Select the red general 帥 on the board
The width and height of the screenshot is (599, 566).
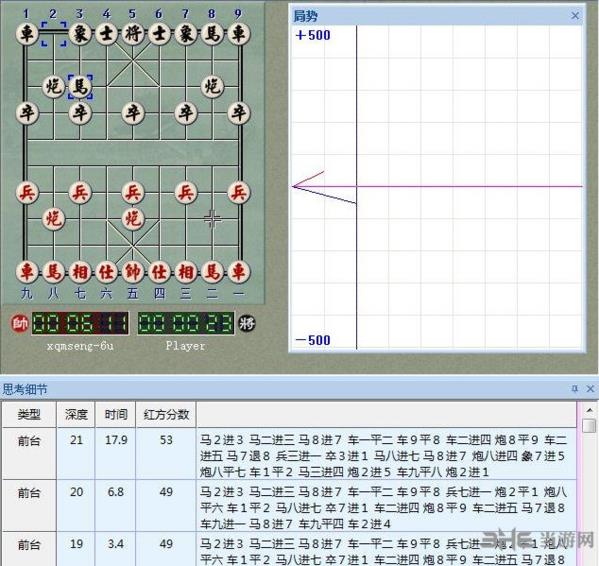point(133,272)
